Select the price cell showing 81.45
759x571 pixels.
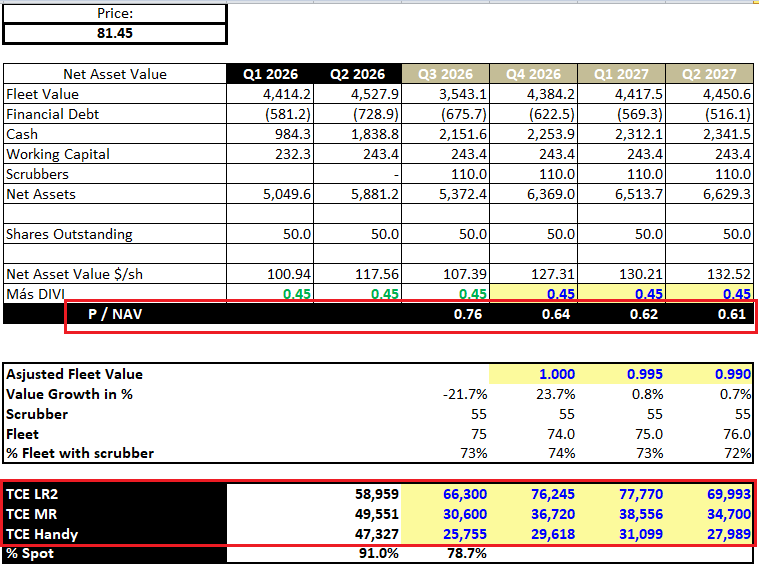coord(115,33)
